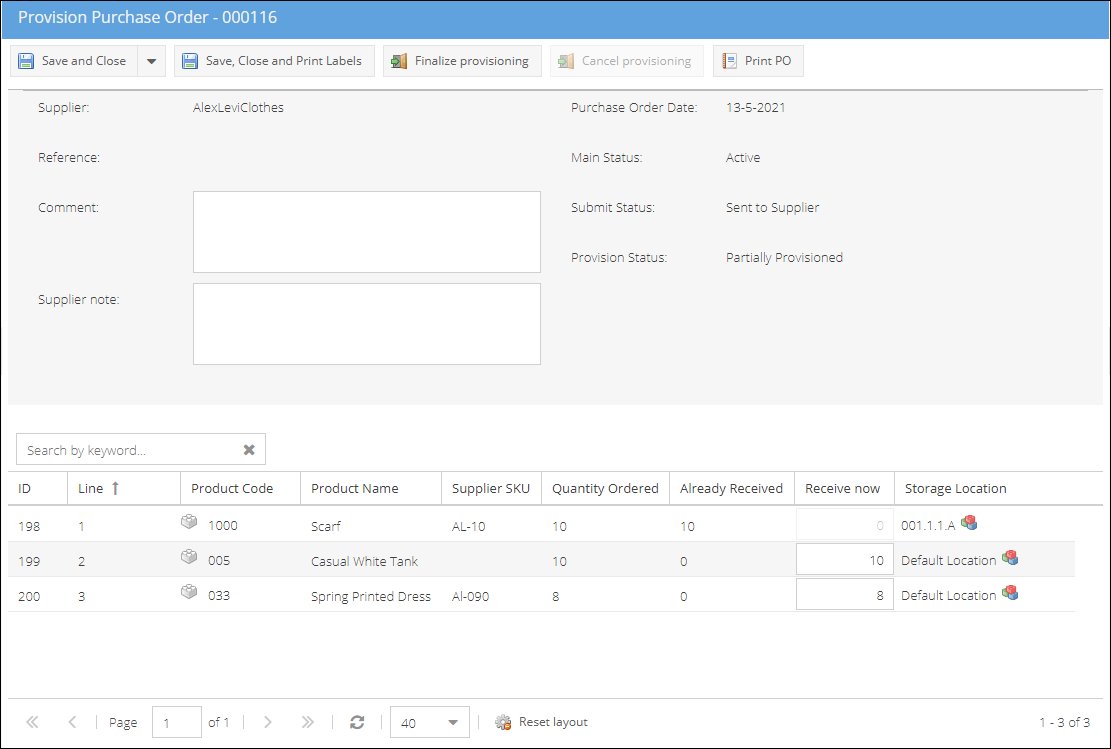Image resolution: width=1111 pixels, height=749 pixels.
Task: Go to the last page
Action: (308, 722)
